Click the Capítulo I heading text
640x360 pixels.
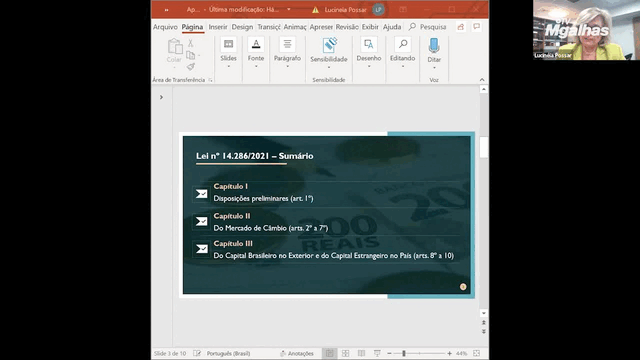pyautogui.click(x=231, y=187)
